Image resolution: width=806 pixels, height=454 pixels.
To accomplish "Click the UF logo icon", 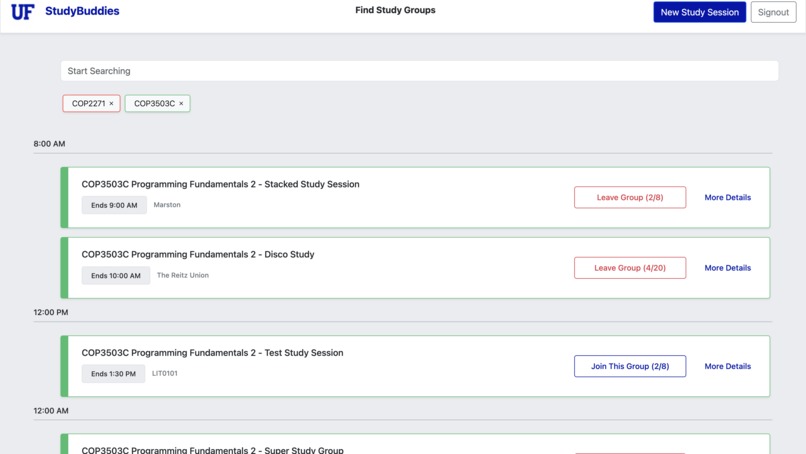I will [x=22, y=12].
